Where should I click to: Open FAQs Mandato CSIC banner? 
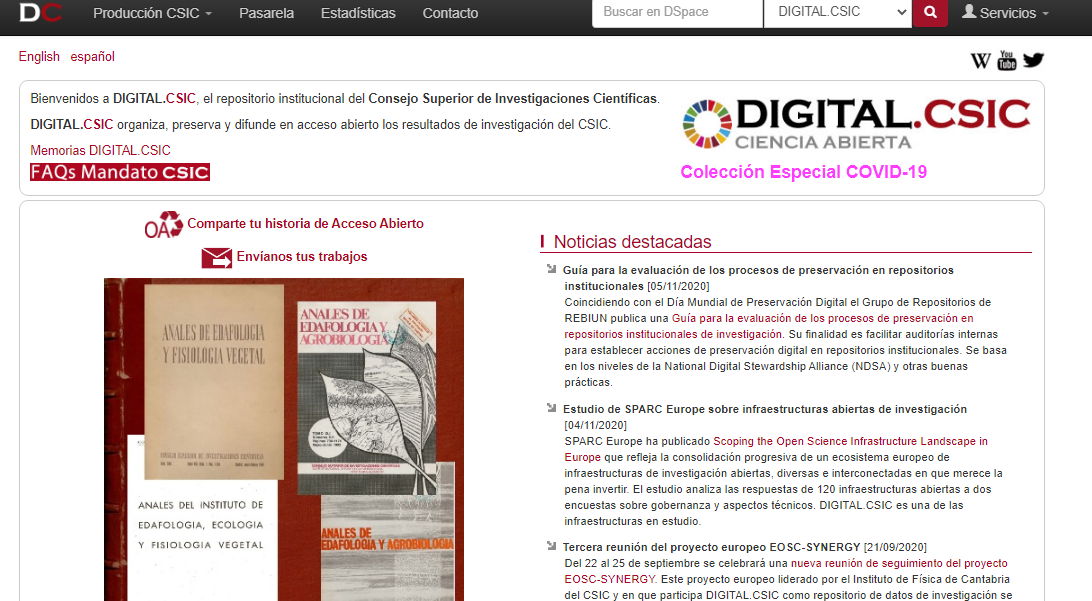tap(120, 172)
